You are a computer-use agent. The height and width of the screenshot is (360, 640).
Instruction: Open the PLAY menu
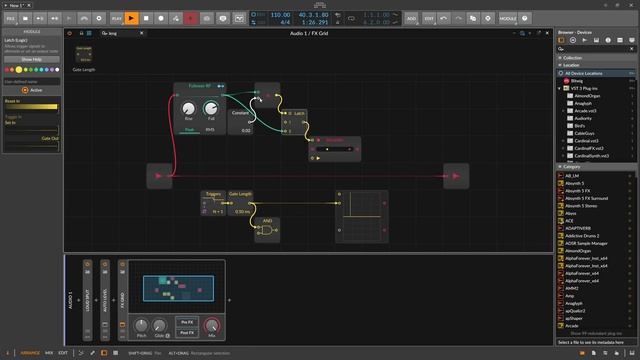click(116, 18)
